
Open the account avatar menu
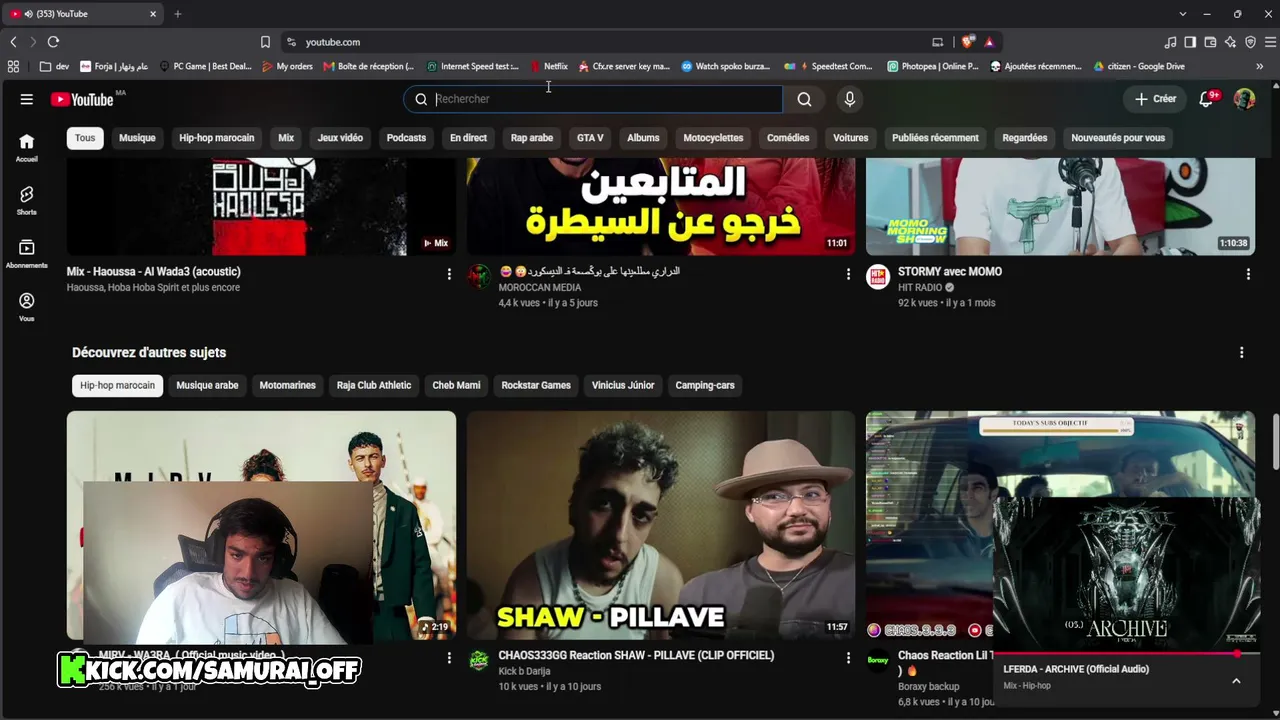click(x=1244, y=99)
